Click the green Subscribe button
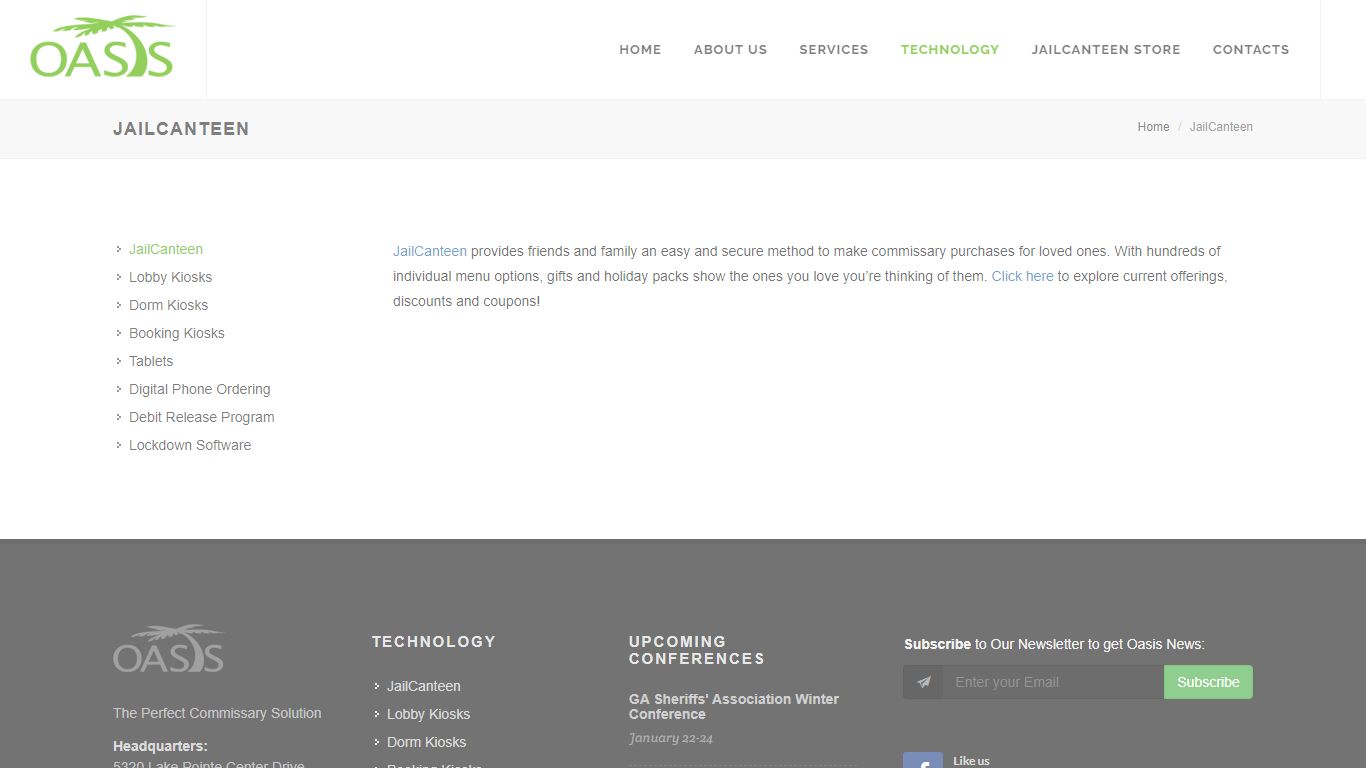 (1208, 682)
